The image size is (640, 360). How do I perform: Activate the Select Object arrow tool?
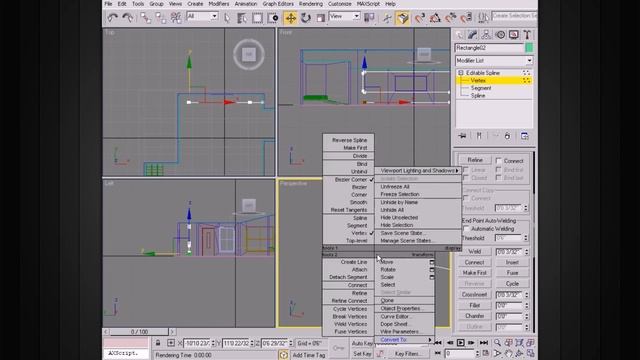(x=227, y=18)
